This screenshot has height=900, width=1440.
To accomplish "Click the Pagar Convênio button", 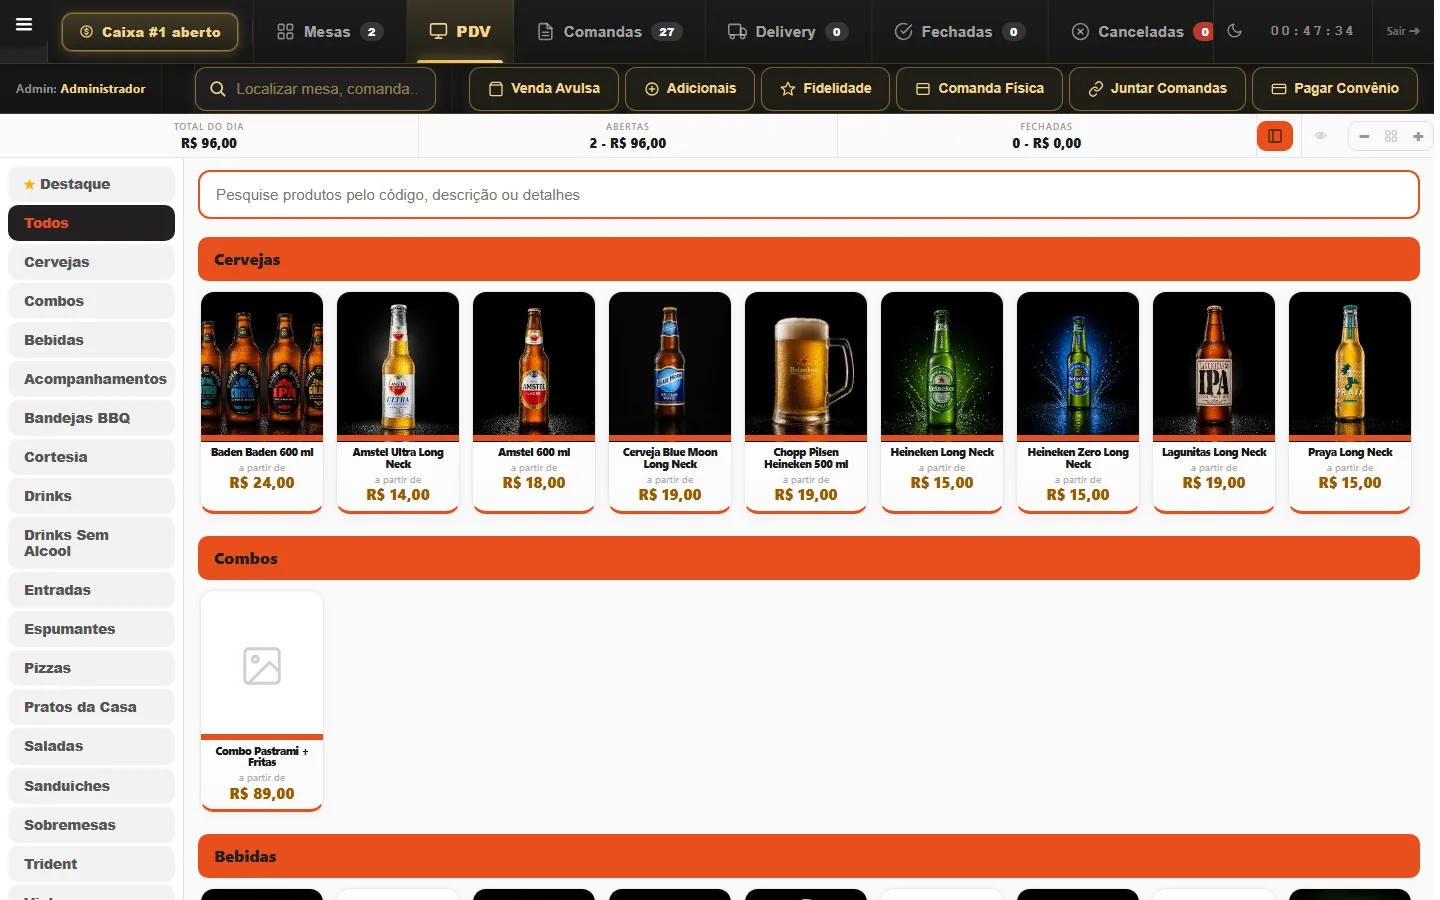I will point(1335,89).
